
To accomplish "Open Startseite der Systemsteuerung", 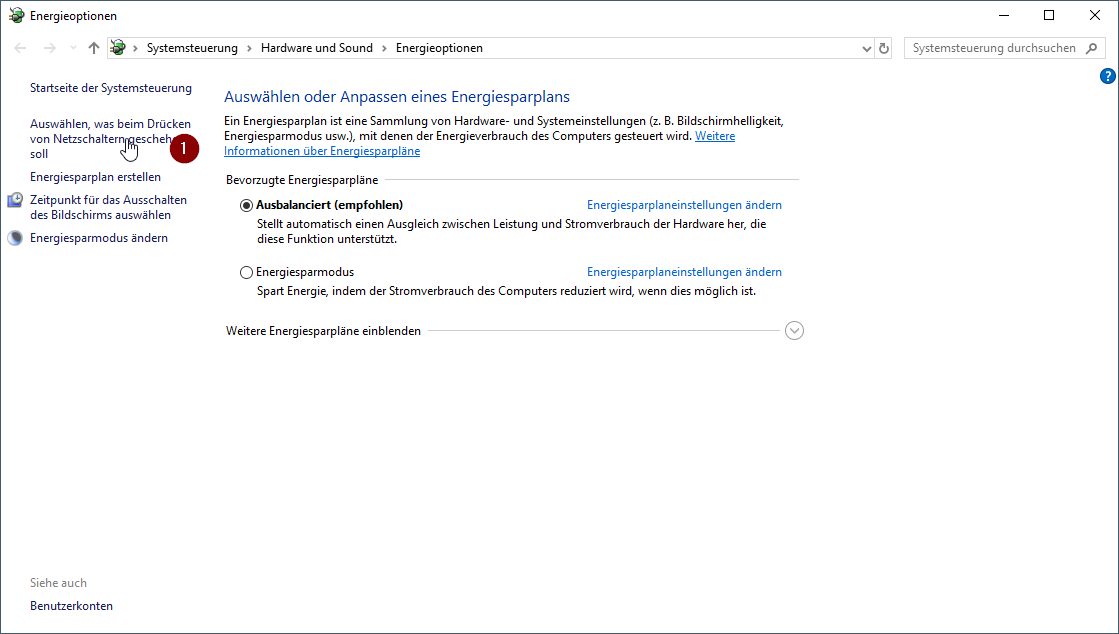I will (x=111, y=88).
